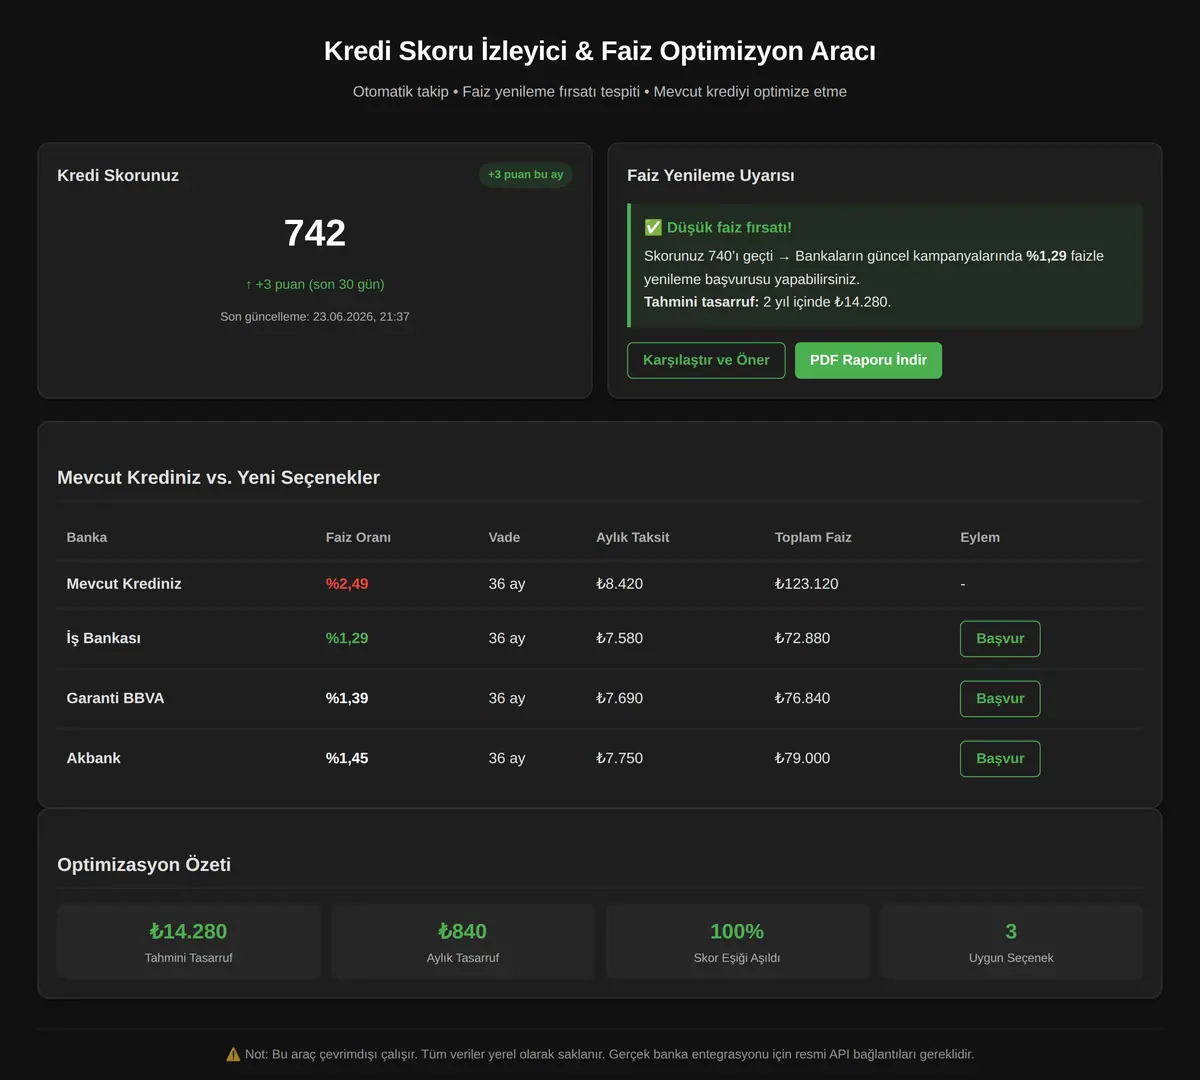Click the Toplam Faiz column header
The height and width of the screenshot is (1080, 1200).
(x=813, y=538)
